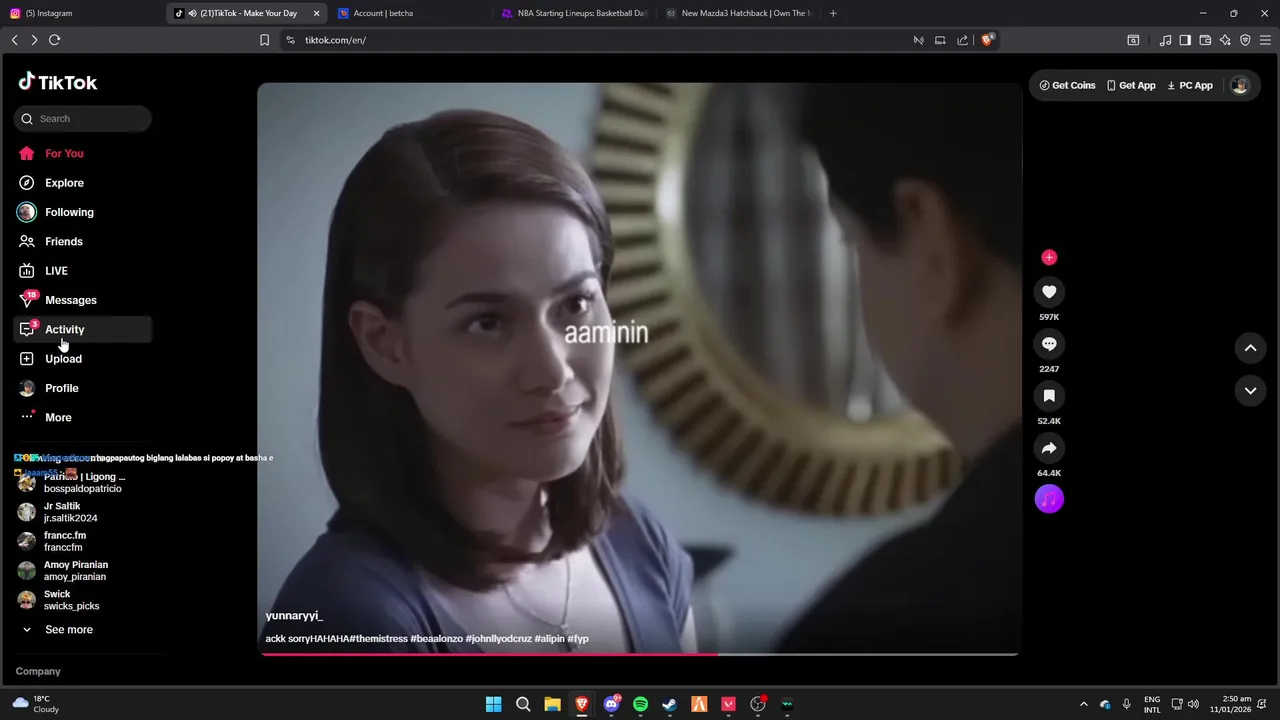The image size is (1280, 720).
Task: Go to previous video with up arrow
Action: (x=1250, y=348)
